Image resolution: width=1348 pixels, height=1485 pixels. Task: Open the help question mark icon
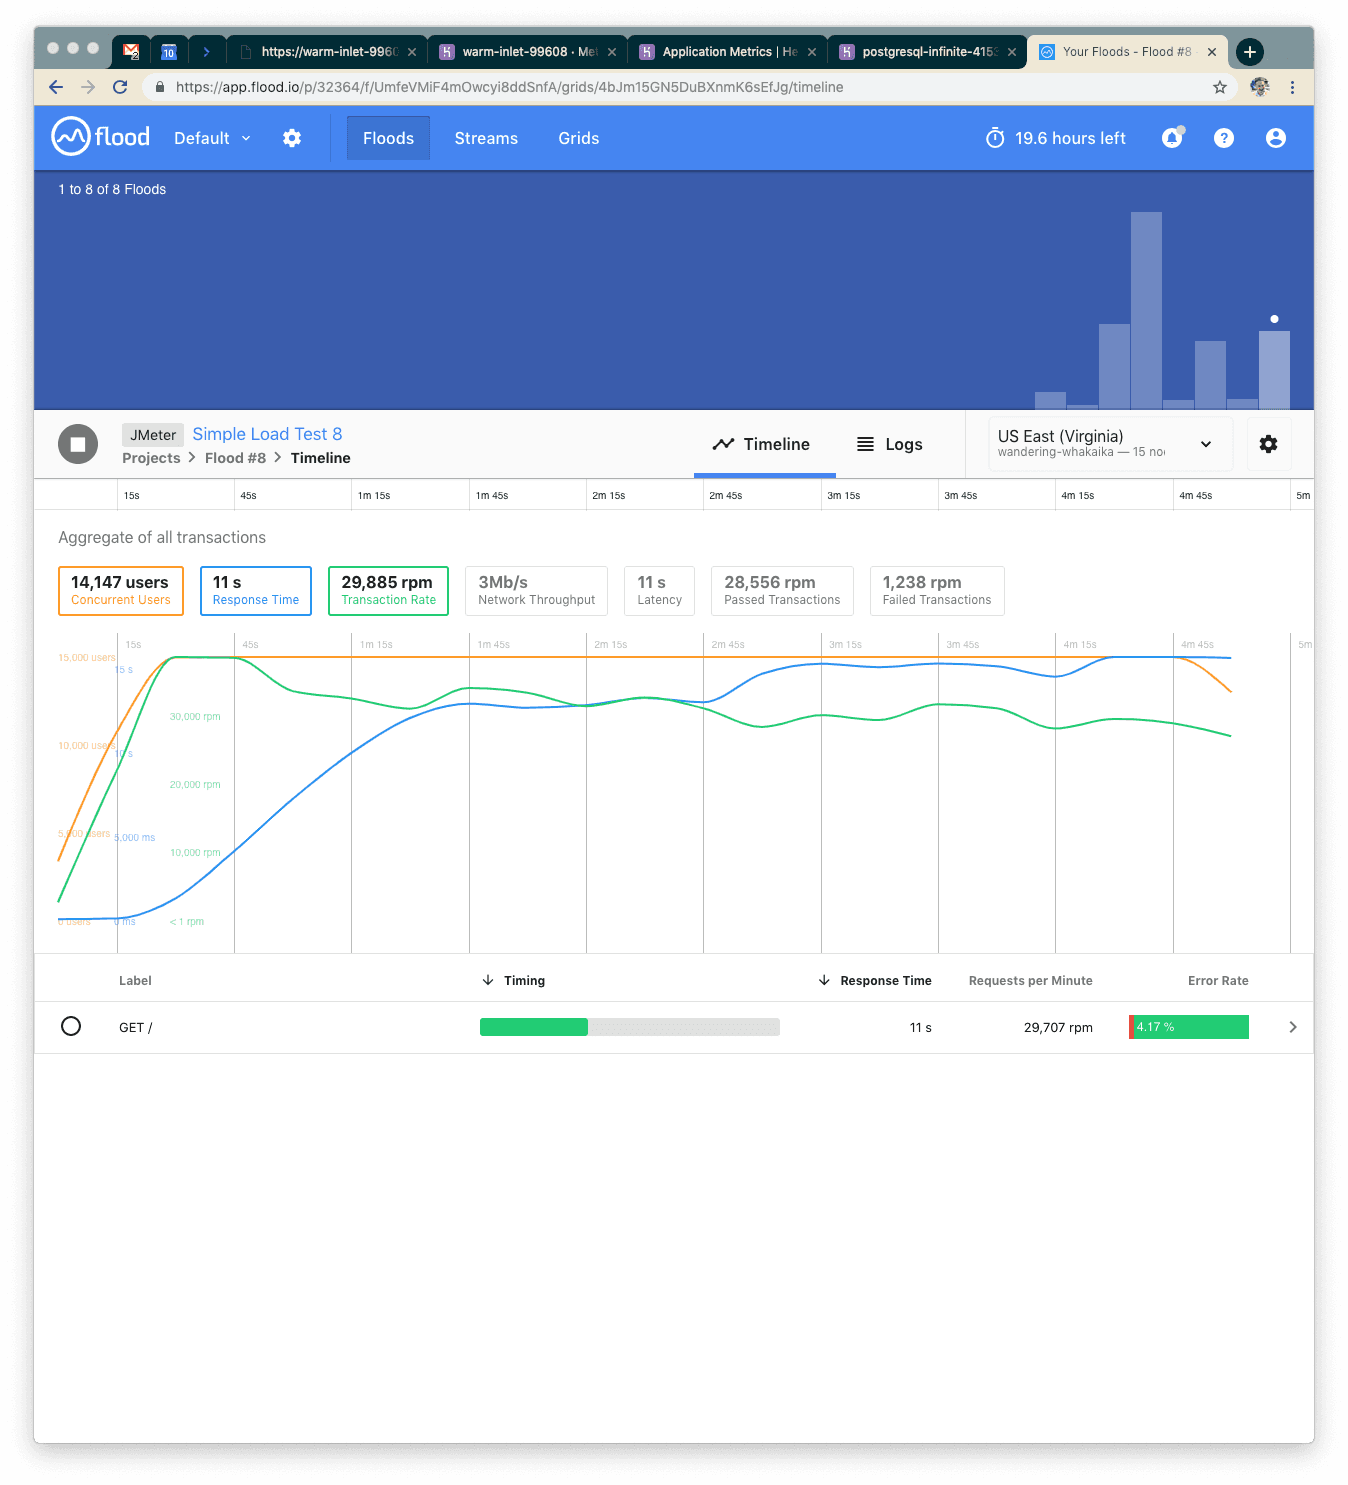pos(1224,138)
